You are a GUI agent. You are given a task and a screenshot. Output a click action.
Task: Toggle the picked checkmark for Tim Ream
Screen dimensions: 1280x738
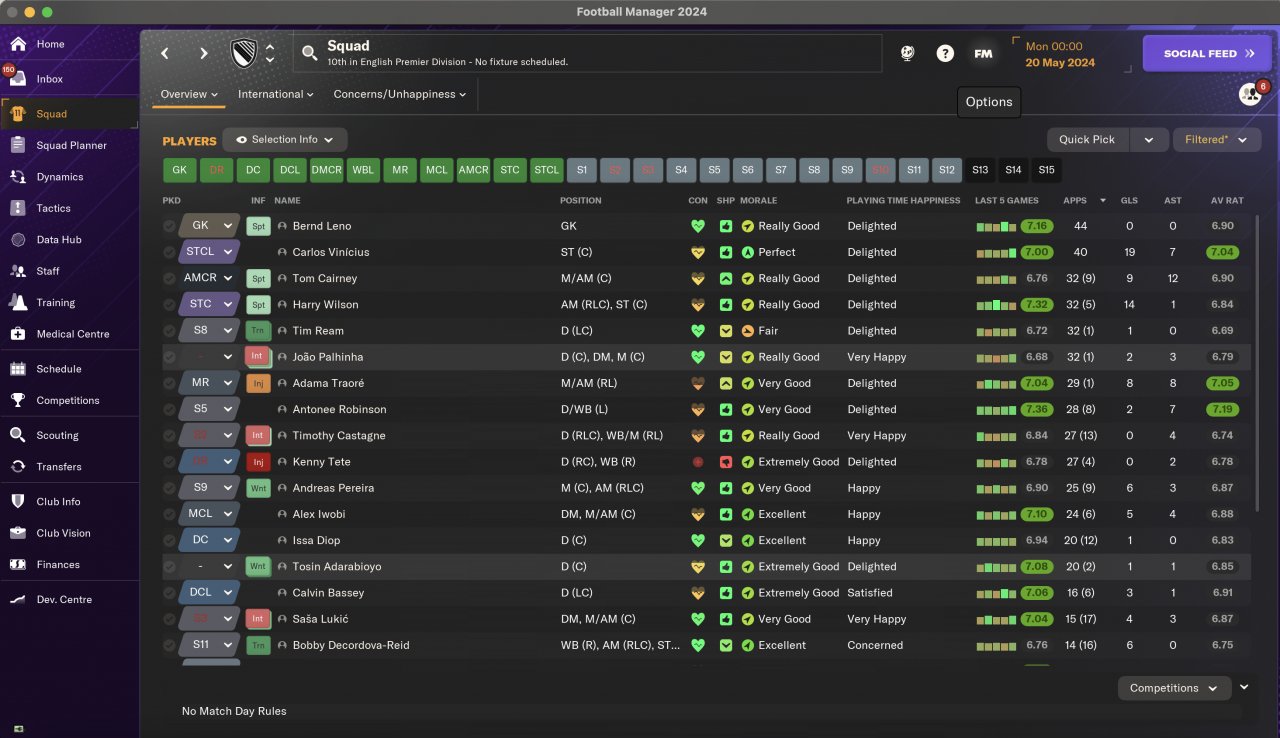pyautogui.click(x=169, y=331)
